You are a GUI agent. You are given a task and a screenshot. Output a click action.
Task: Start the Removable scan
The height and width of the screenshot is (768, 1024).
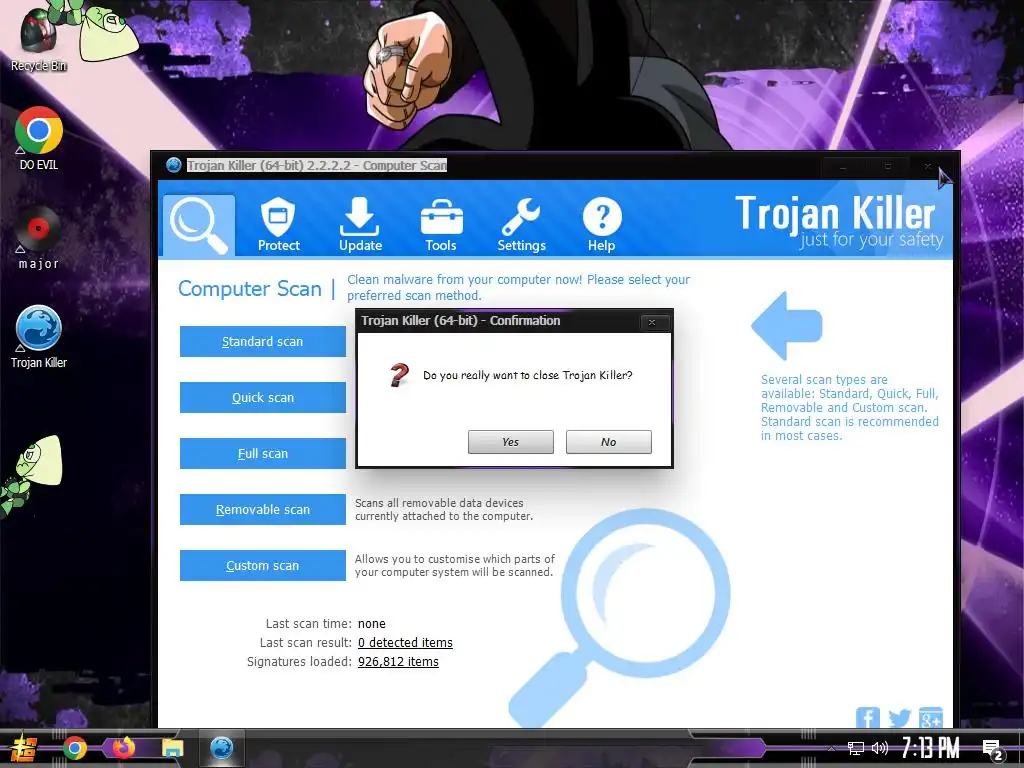click(x=263, y=509)
